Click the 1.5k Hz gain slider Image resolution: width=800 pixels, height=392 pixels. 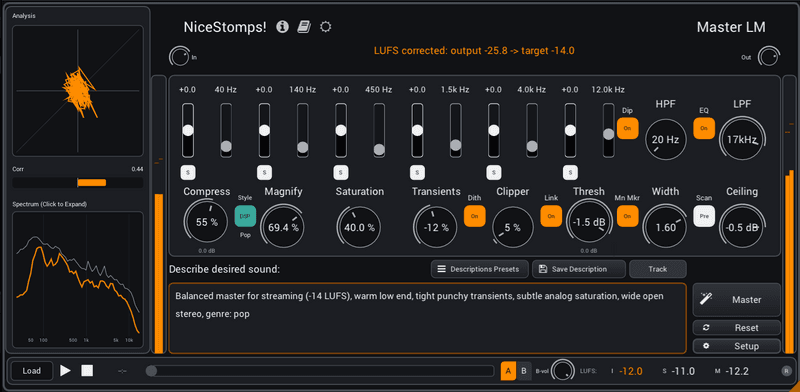pos(417,130)
